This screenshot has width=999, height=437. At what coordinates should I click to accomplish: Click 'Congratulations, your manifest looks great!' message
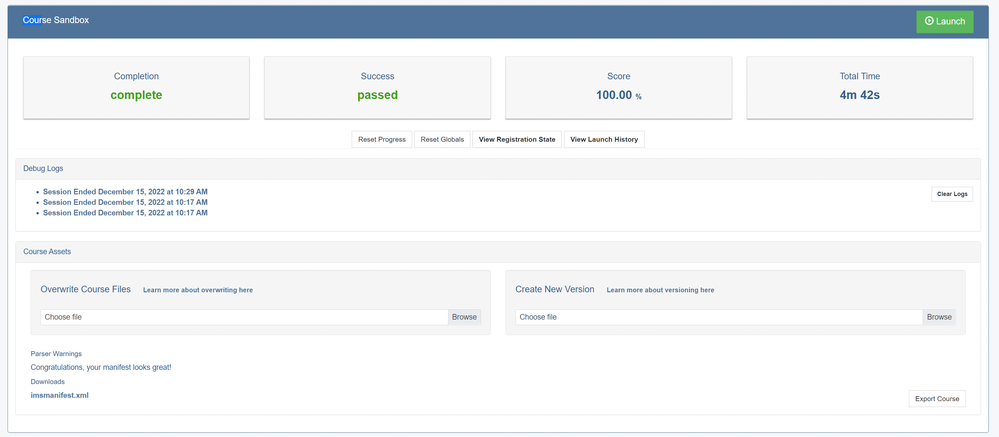(x=101, y=368)
